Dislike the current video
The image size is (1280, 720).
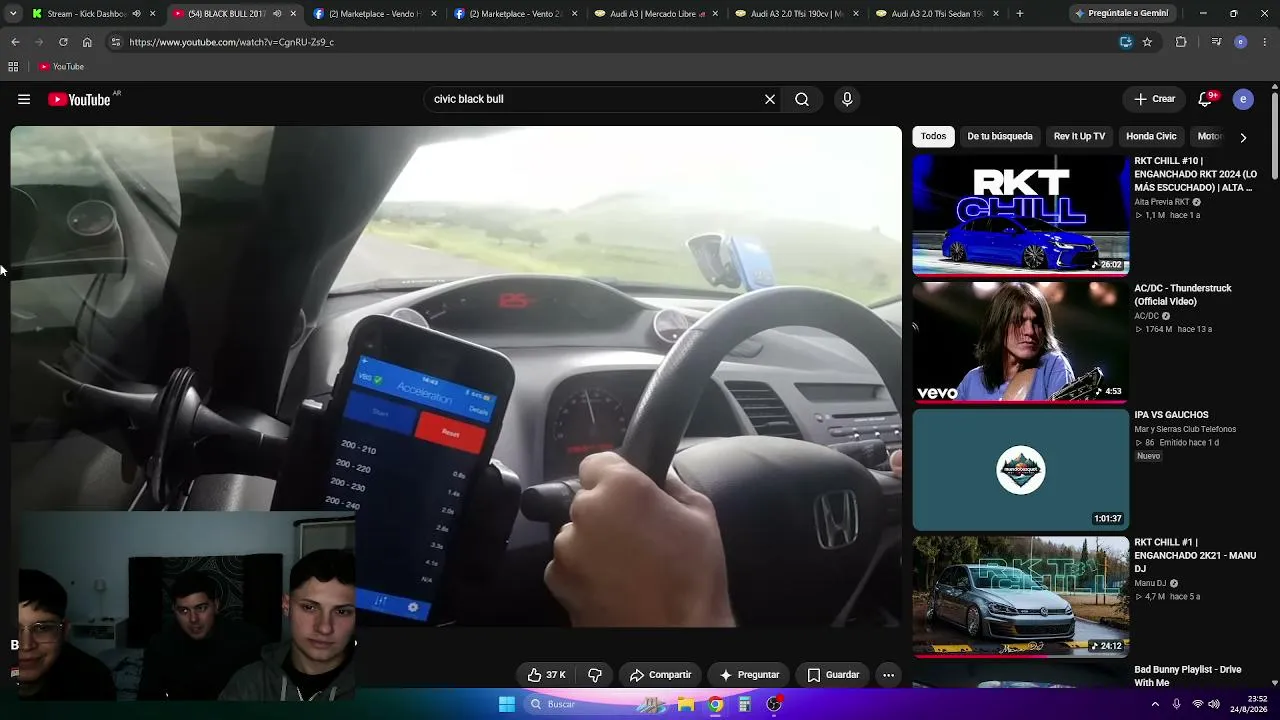tap(595, 675)
